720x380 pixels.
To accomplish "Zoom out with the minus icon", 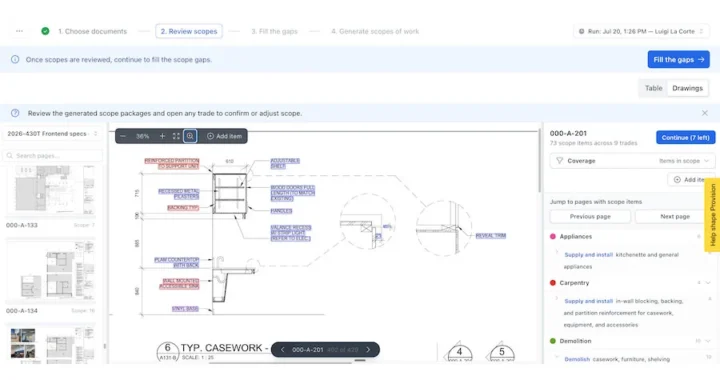I will 123,136.
